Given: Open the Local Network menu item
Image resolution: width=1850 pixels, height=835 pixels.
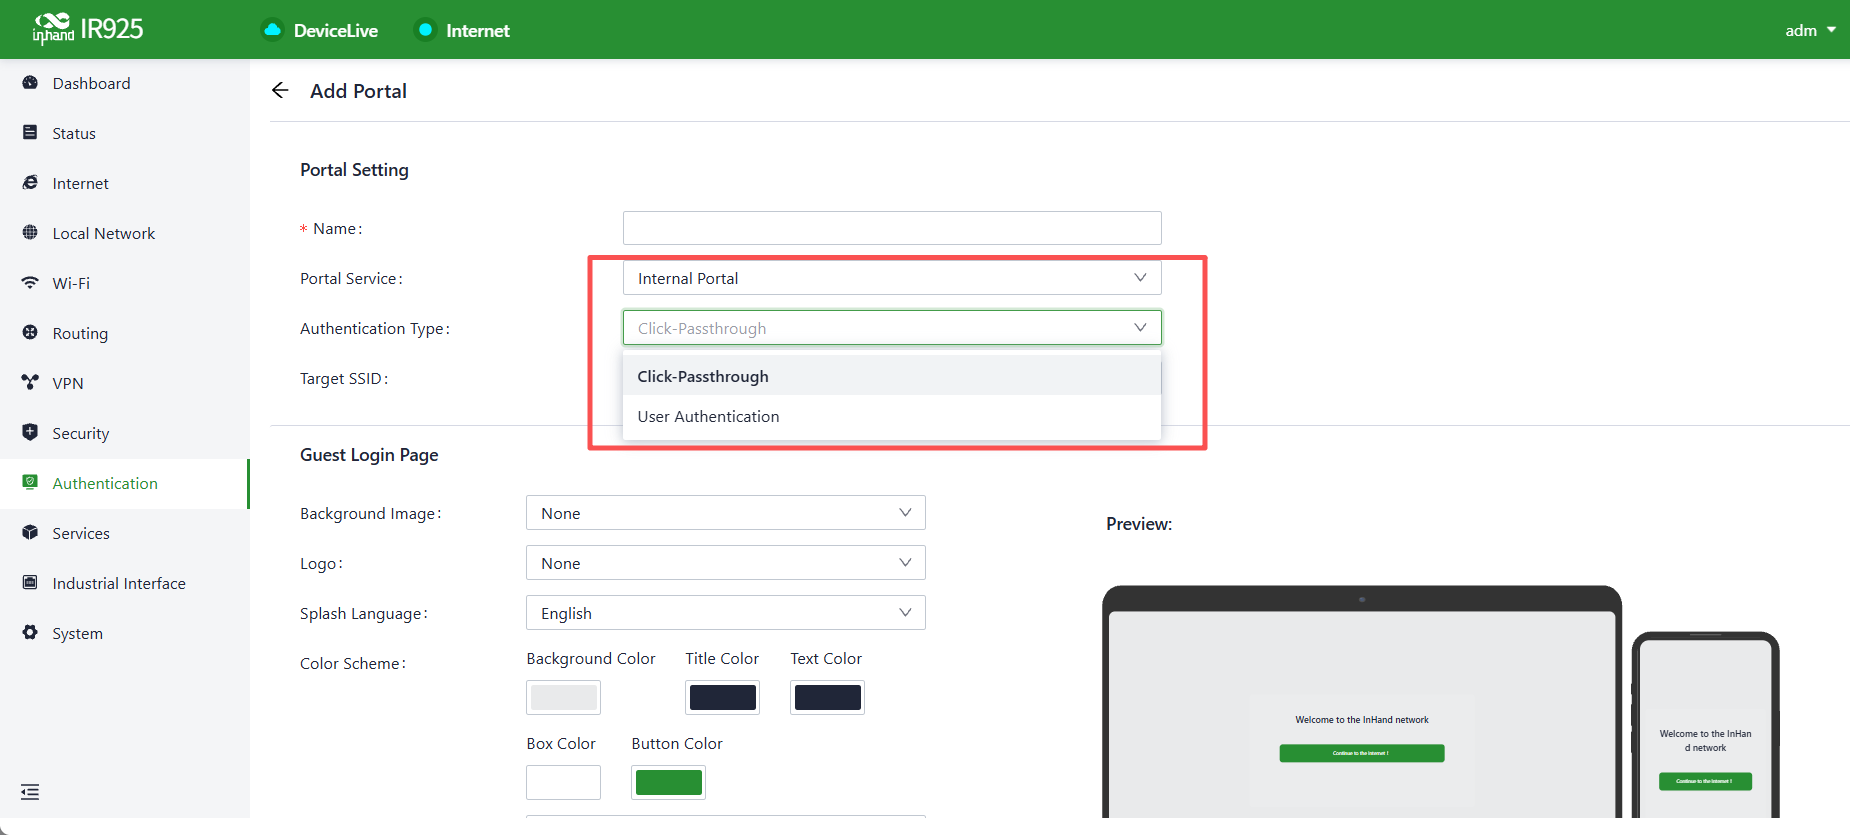Looking at the screenshot, I should click(125, 233).
